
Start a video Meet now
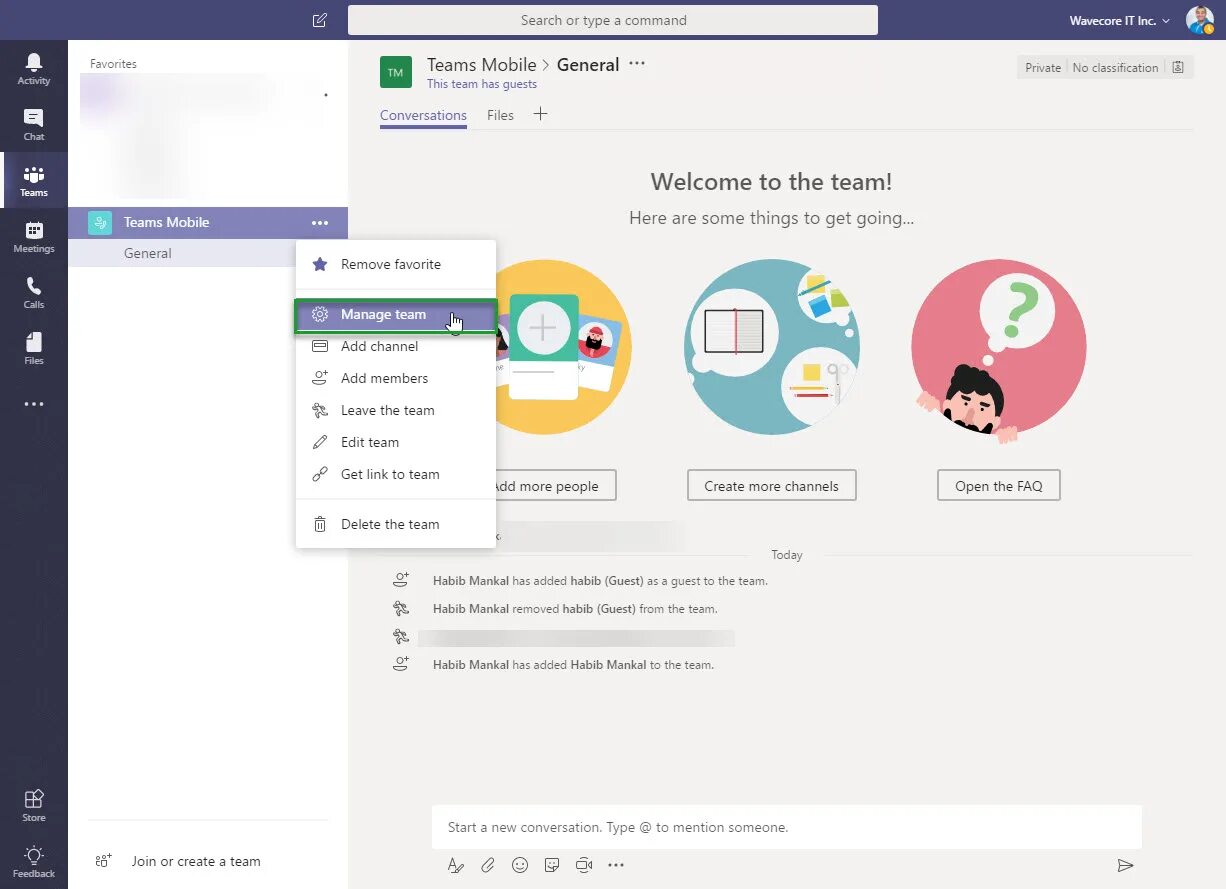tap(584, 865)
